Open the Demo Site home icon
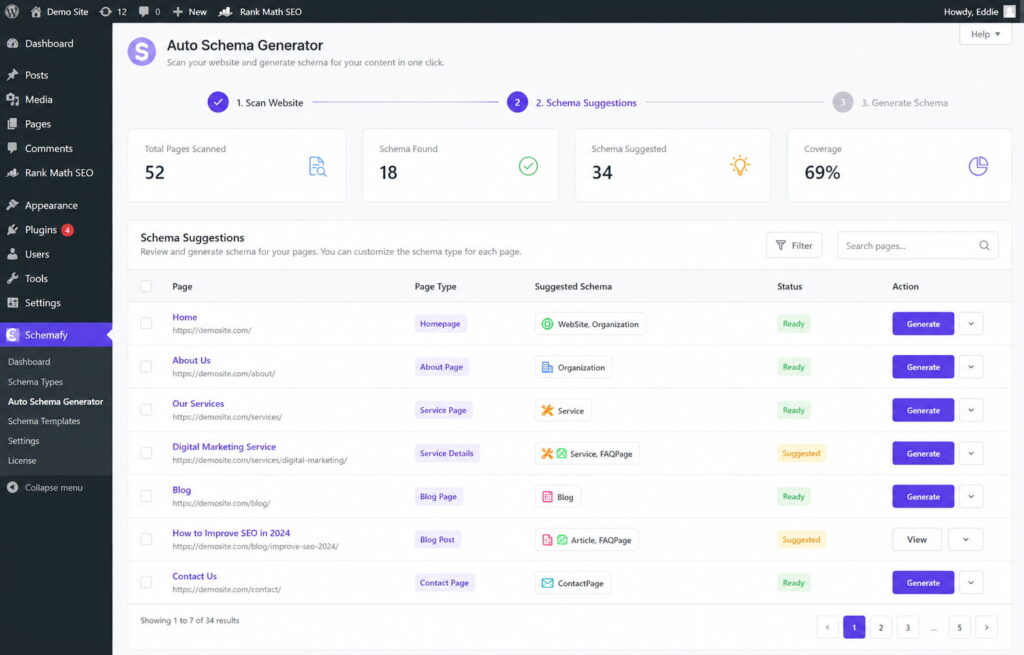The width and height of the screenshot is (1024, 655). coord(35,12)
